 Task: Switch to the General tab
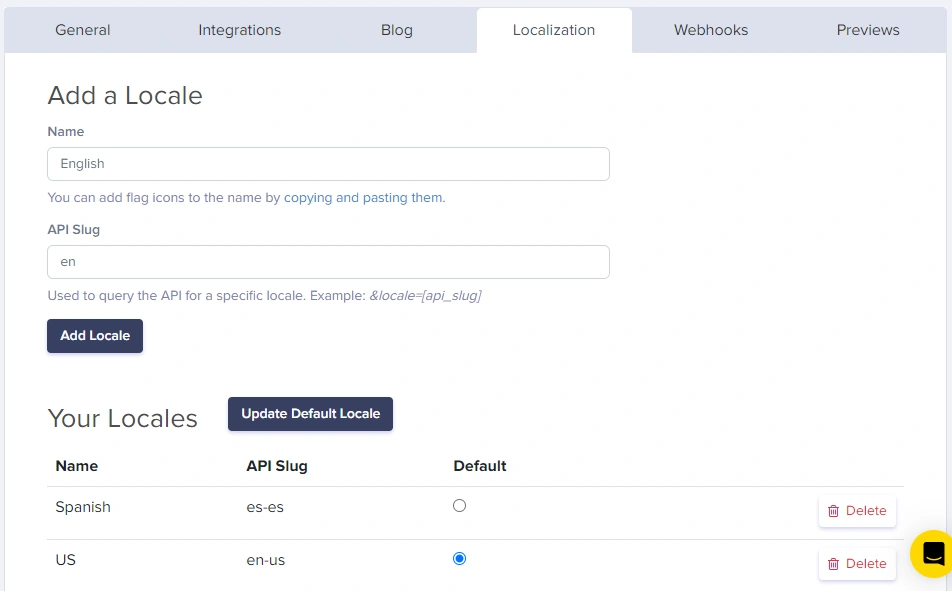(83, 30)
